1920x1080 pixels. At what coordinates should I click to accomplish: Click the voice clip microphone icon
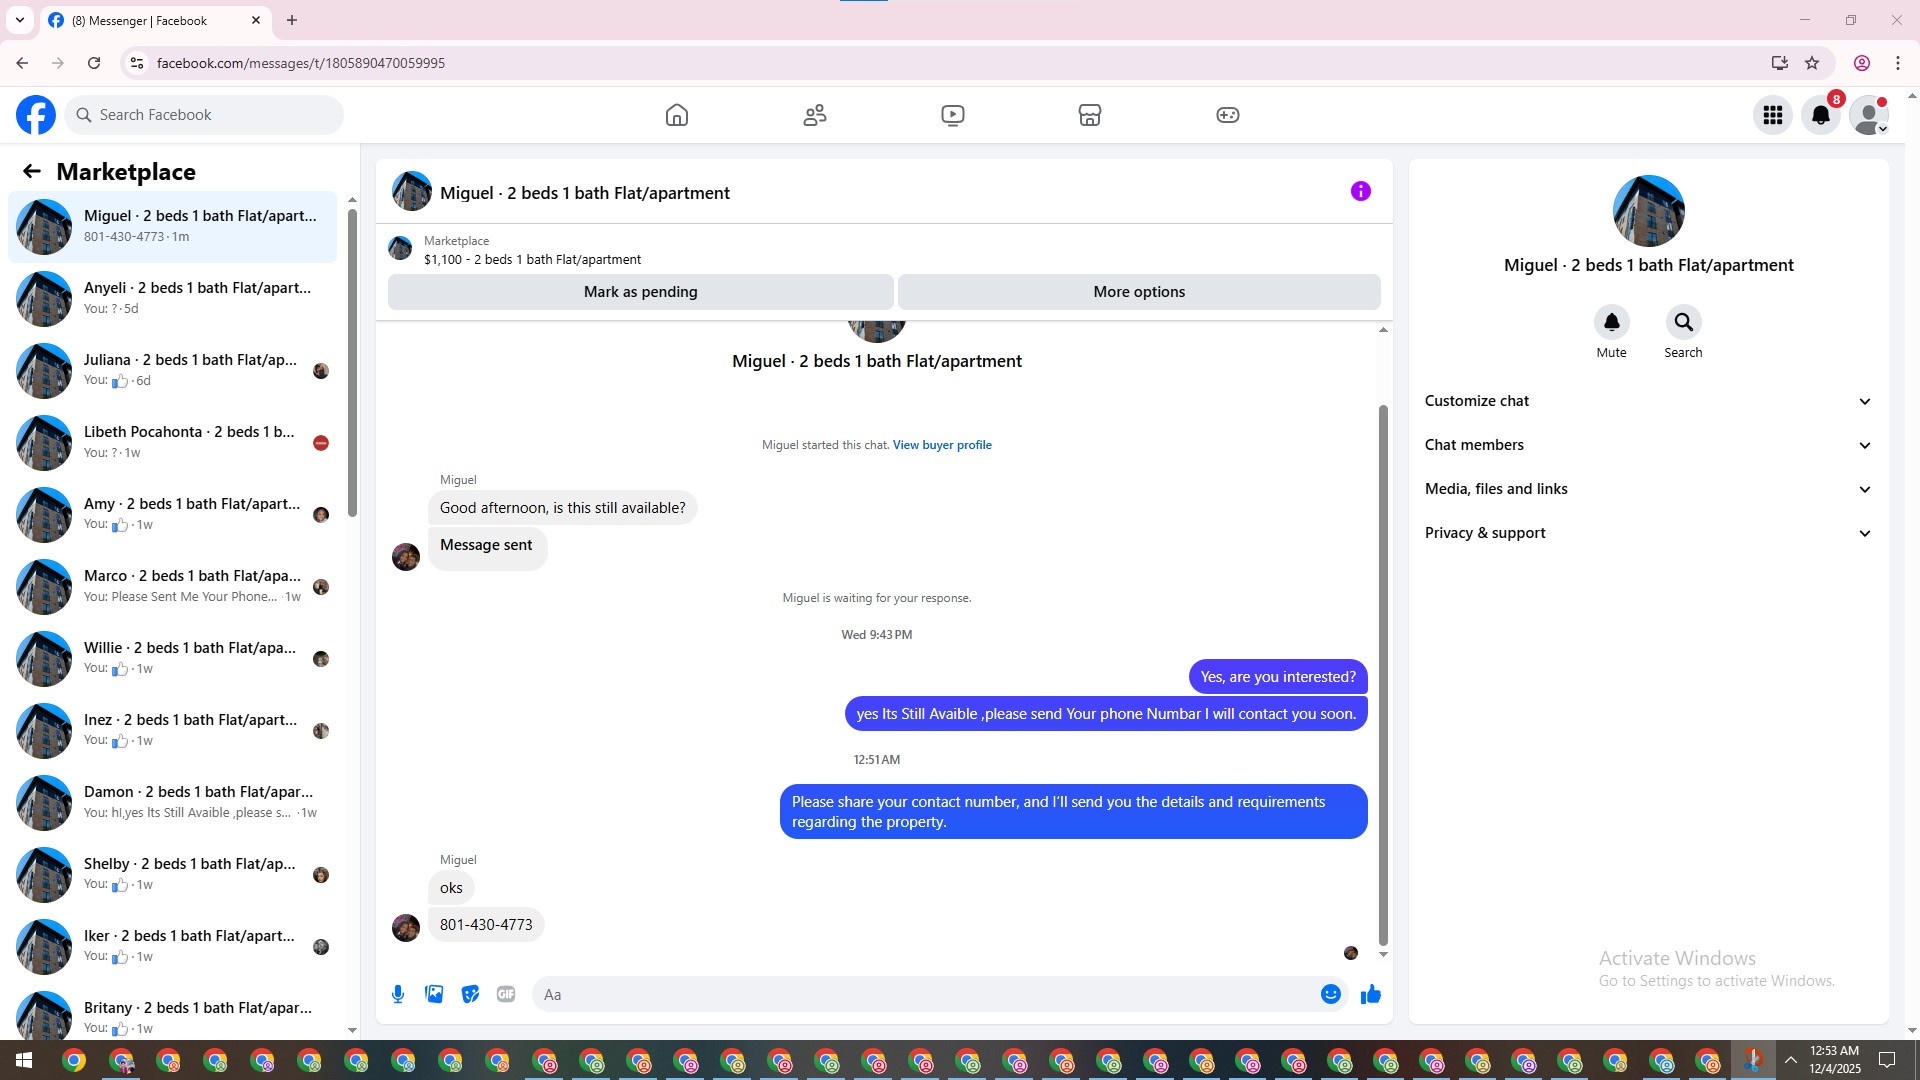coord(398,994)
